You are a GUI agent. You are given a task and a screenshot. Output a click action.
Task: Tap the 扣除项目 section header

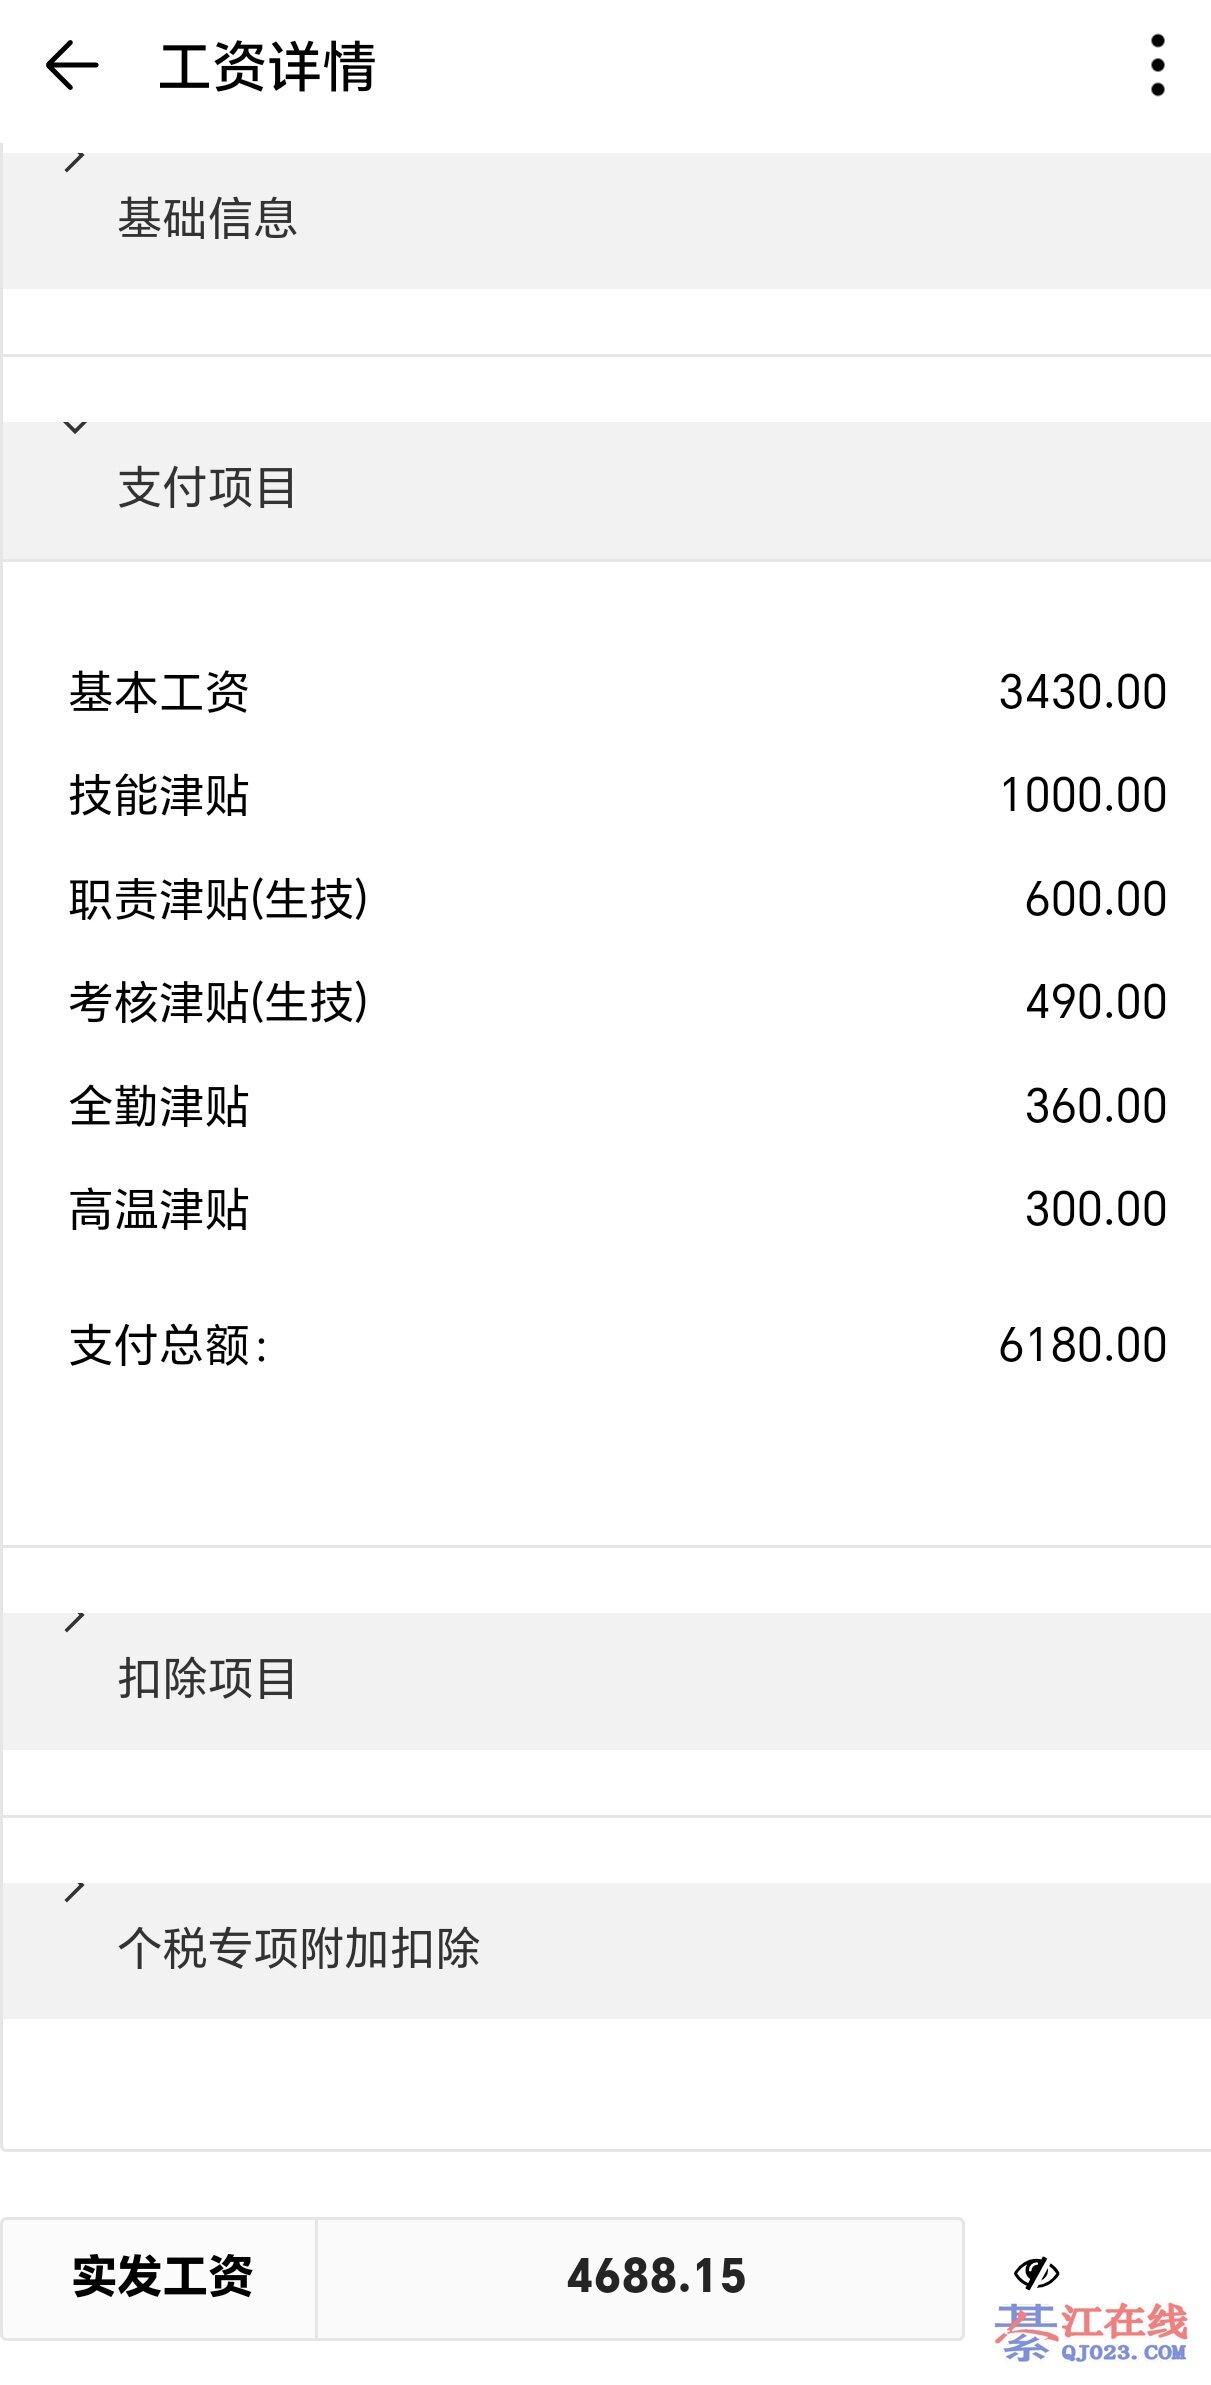pos(207,1678)
